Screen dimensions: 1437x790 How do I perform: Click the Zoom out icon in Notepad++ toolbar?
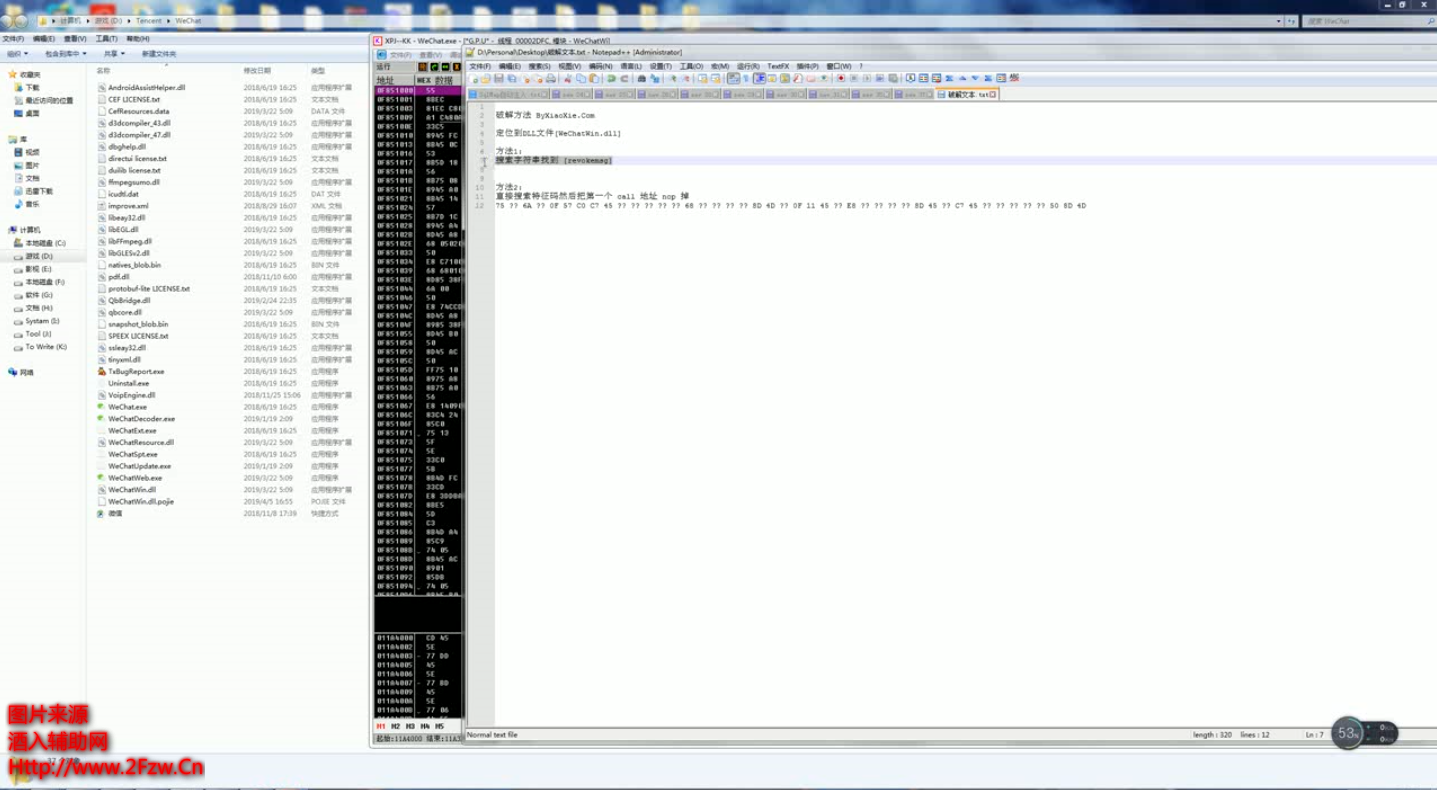click(x=686, y=78)
